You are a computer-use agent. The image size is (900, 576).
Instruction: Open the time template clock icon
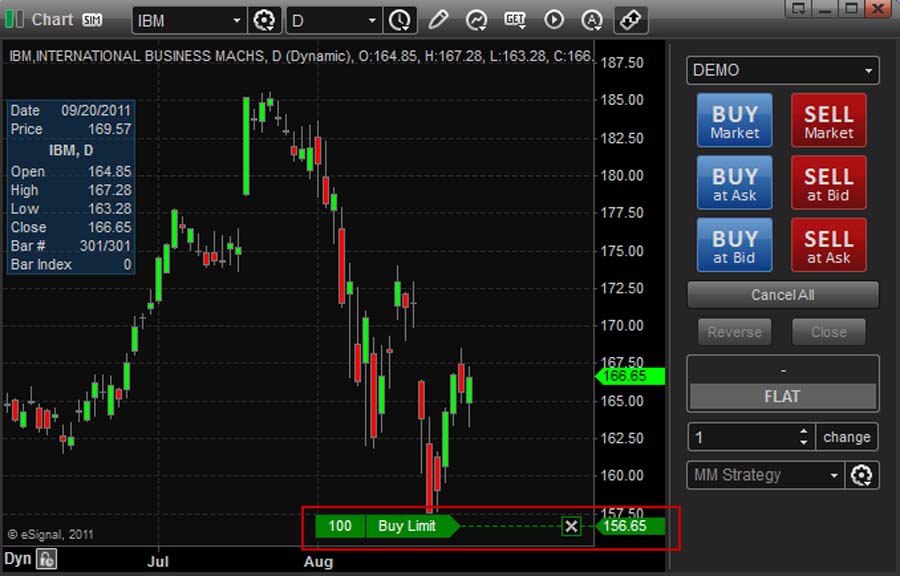tap(400, 21)
